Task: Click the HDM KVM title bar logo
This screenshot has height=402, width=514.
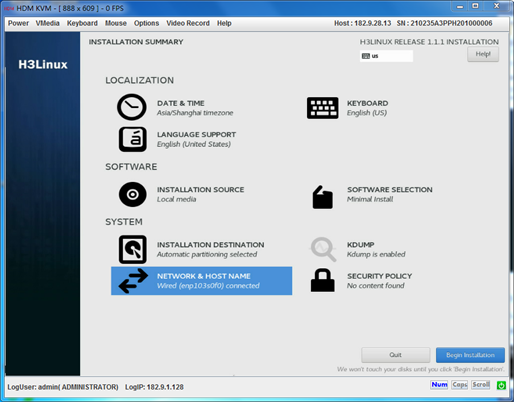Action: (x=9, y=8)
